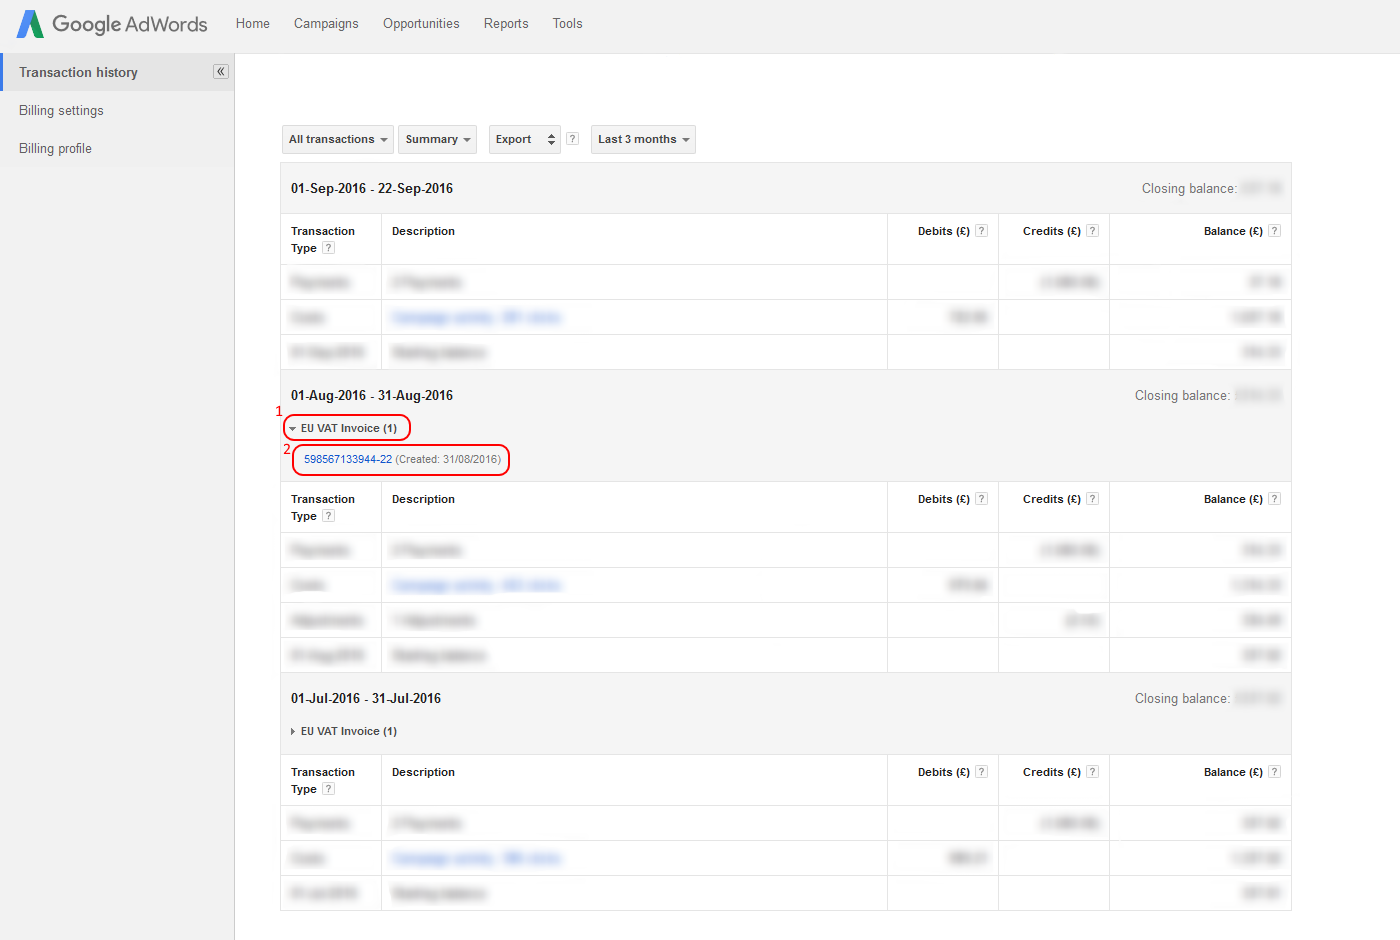The height and width of the screenshot is (940, 1400).
Task: Open the Credits column help icon in August table
Action: point(1092,498)
